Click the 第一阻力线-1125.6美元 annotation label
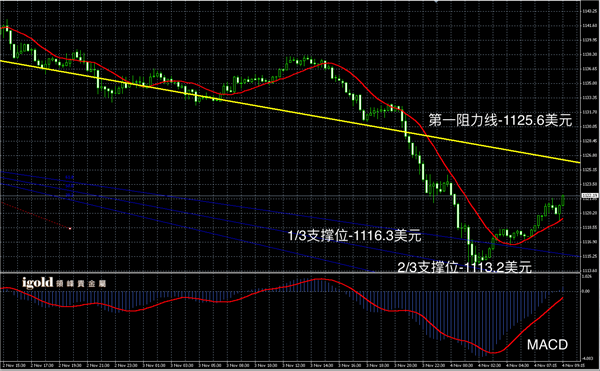The height and width of the screenshot is (371, 600). [x=500, y=120]
